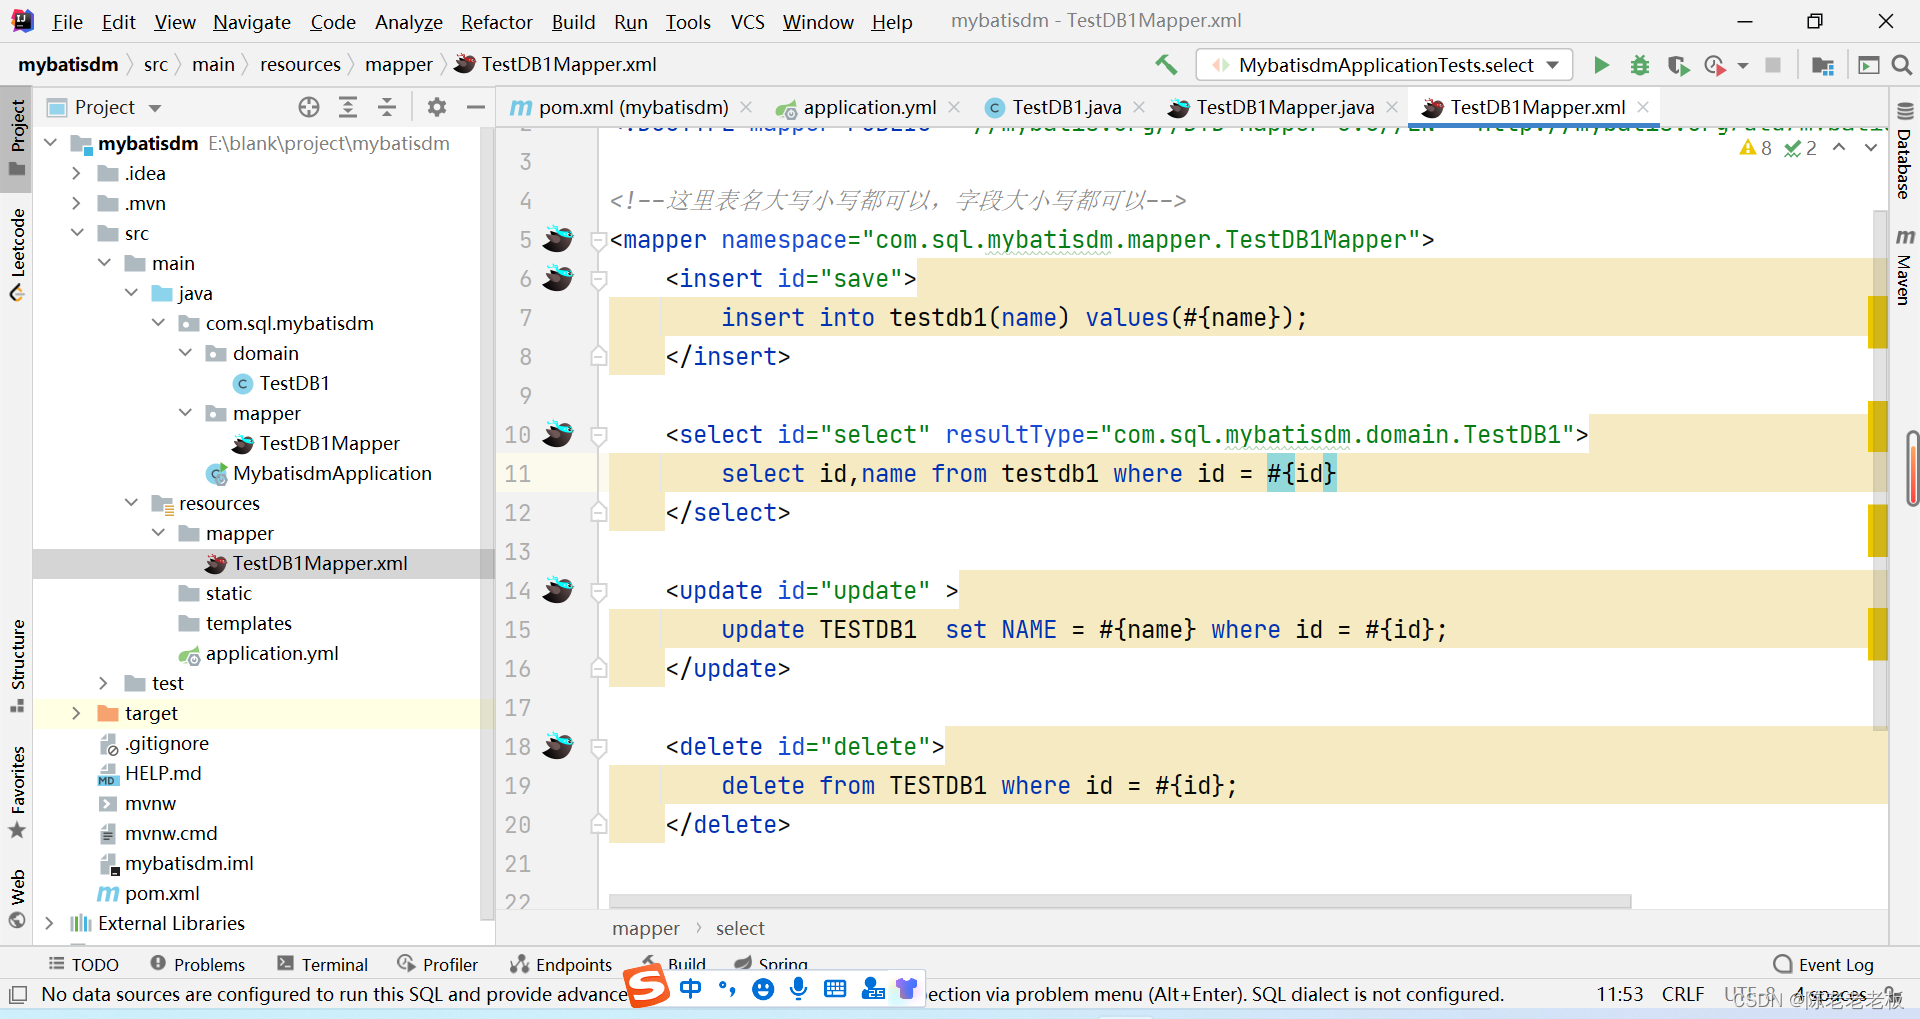Open the Problems tool window

coord(197,964)
